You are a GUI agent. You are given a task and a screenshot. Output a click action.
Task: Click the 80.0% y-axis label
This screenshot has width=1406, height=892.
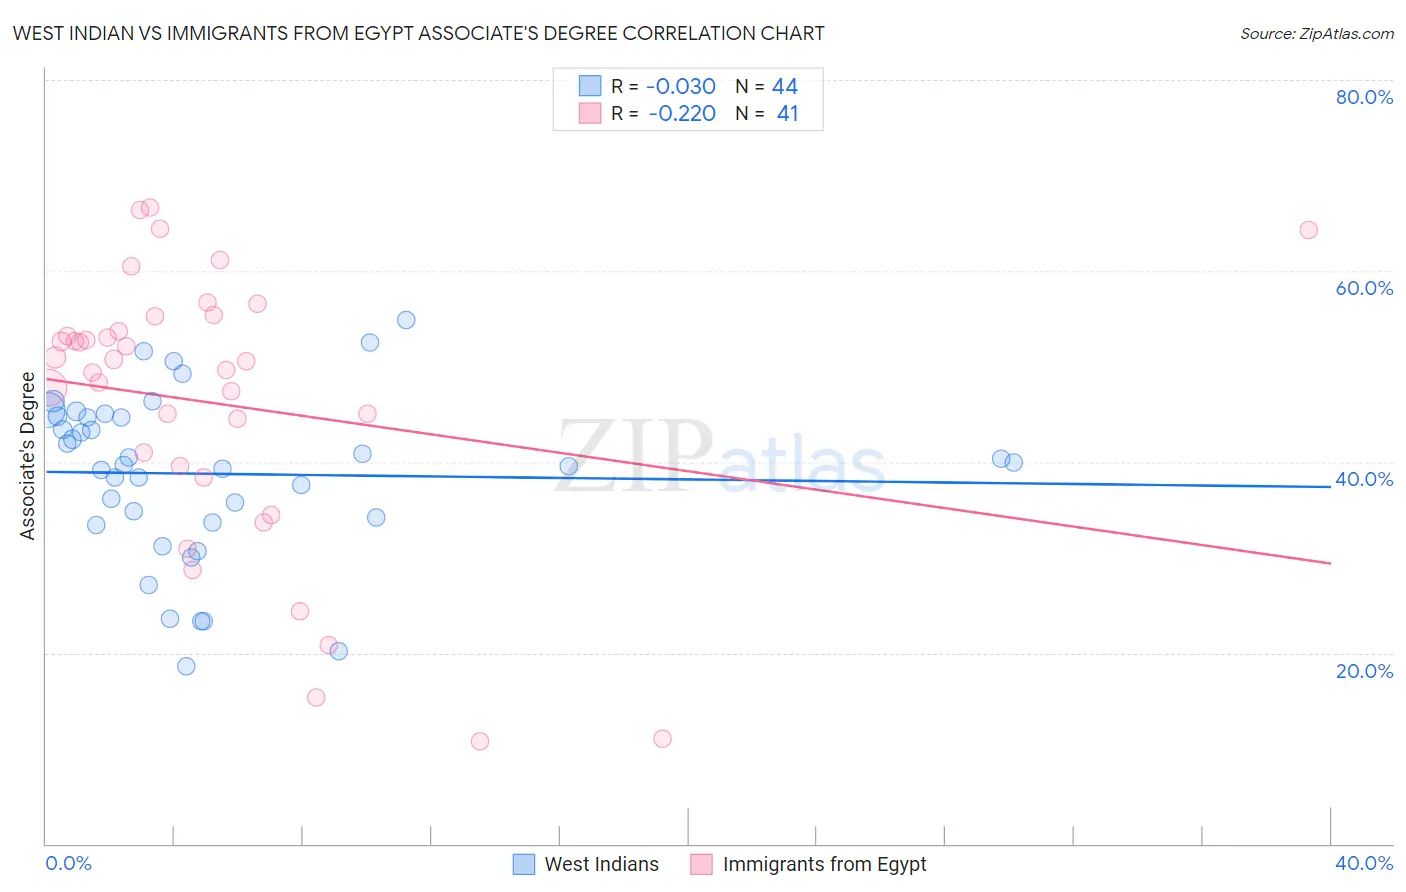click(1364, 97)
